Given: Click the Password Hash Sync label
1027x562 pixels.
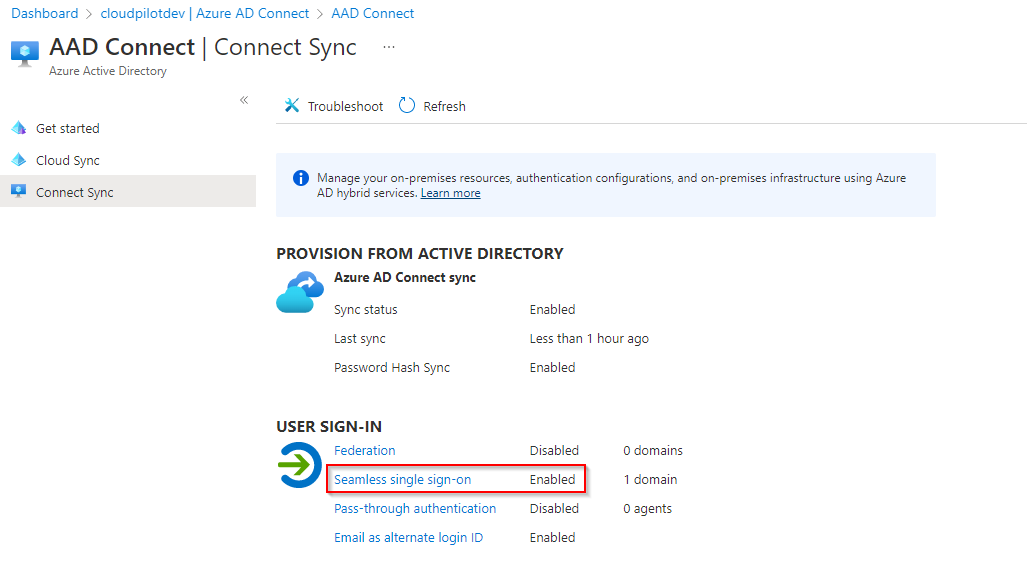Looking at the screenshot, I should click(x=392, y=367).
